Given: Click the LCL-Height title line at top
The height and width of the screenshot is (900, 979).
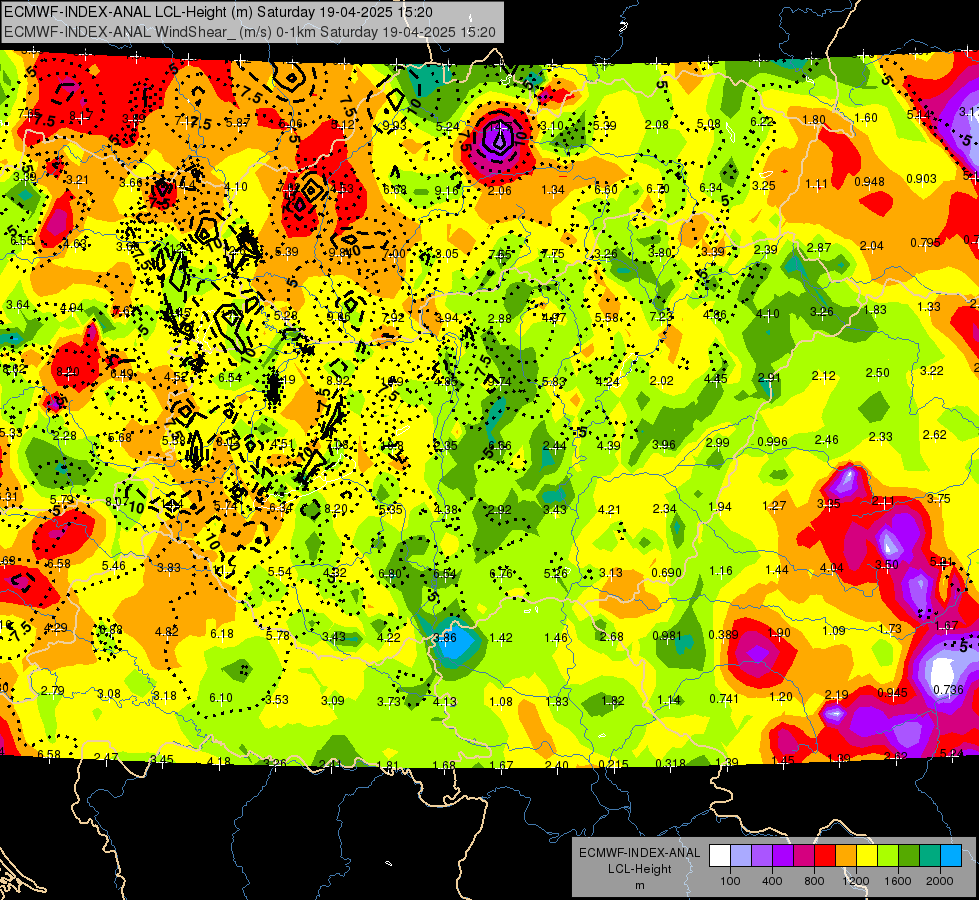Looking at the screenshot, I should pos(218,12).
